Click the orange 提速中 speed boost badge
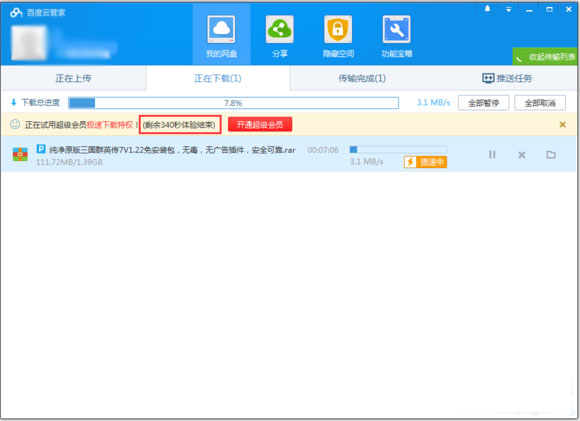Image resolution: width=580 pixels, height=421 pixels. pyautogui.click(x=425, y=162)
